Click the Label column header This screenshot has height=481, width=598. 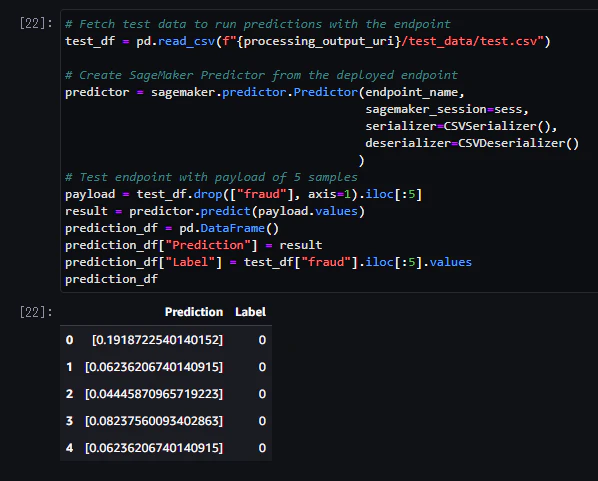[x=250, y=312]
